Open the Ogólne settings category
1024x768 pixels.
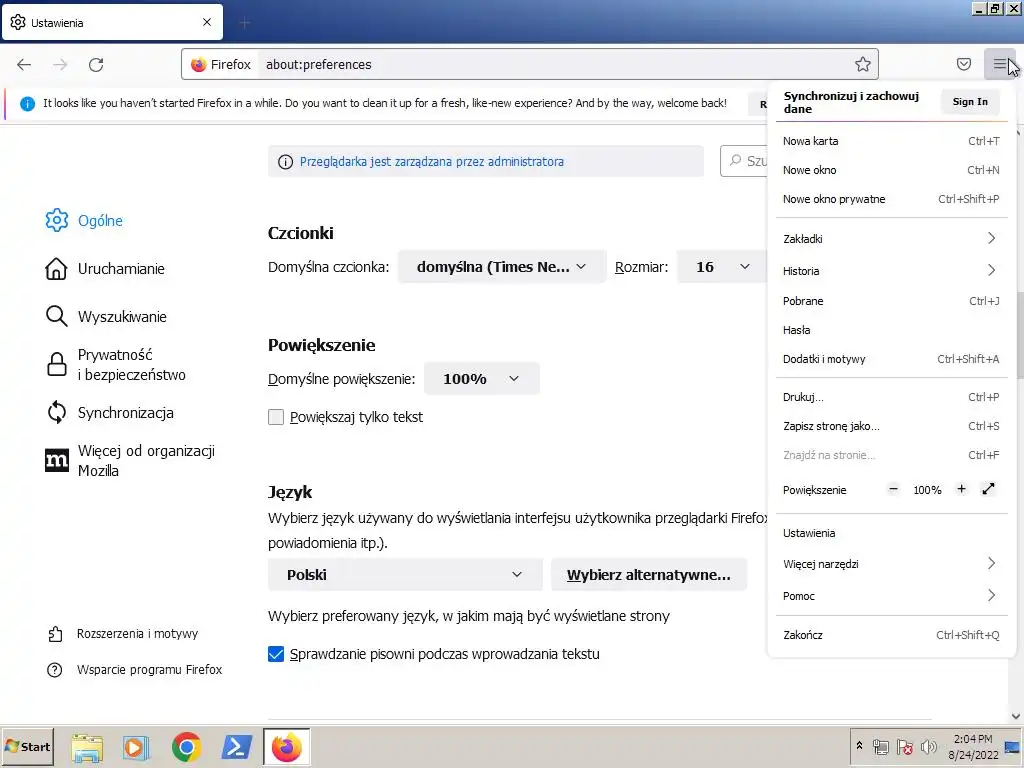[84, 220]
